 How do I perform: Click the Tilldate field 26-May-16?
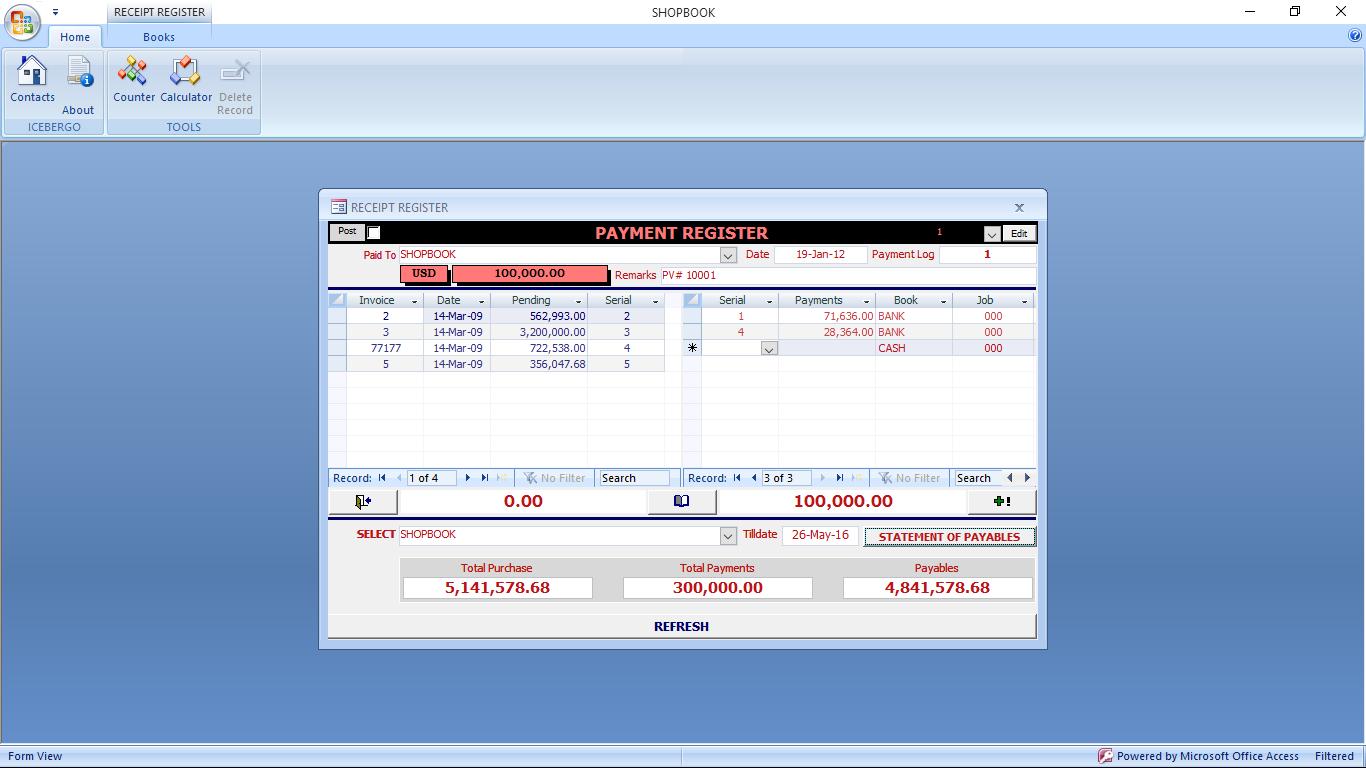pyautogui.click(x=820, y=535)
